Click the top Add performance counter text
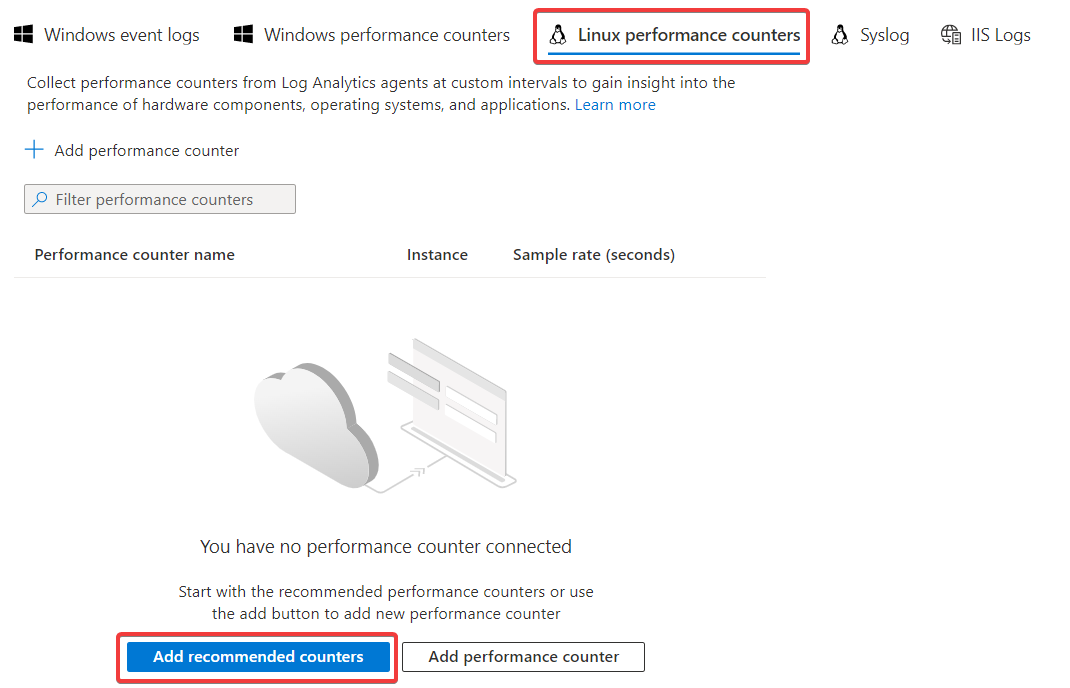1070x688 pixels. (147, 151)
